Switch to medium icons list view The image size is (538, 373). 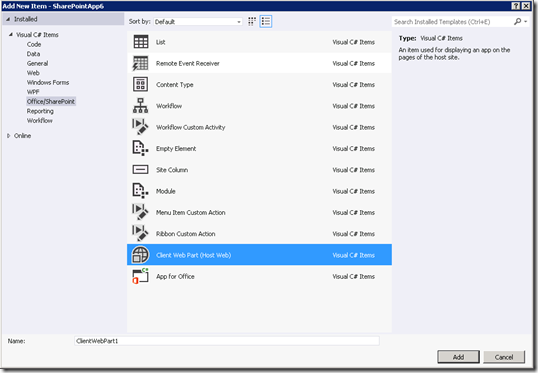(266, 21)
